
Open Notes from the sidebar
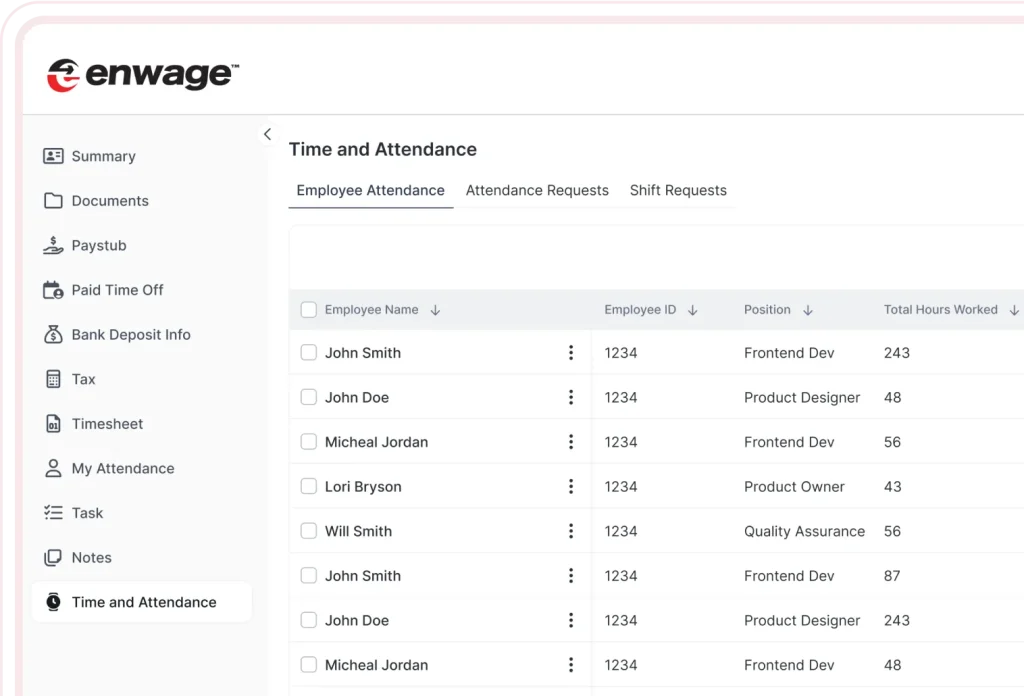coord(91,558)
